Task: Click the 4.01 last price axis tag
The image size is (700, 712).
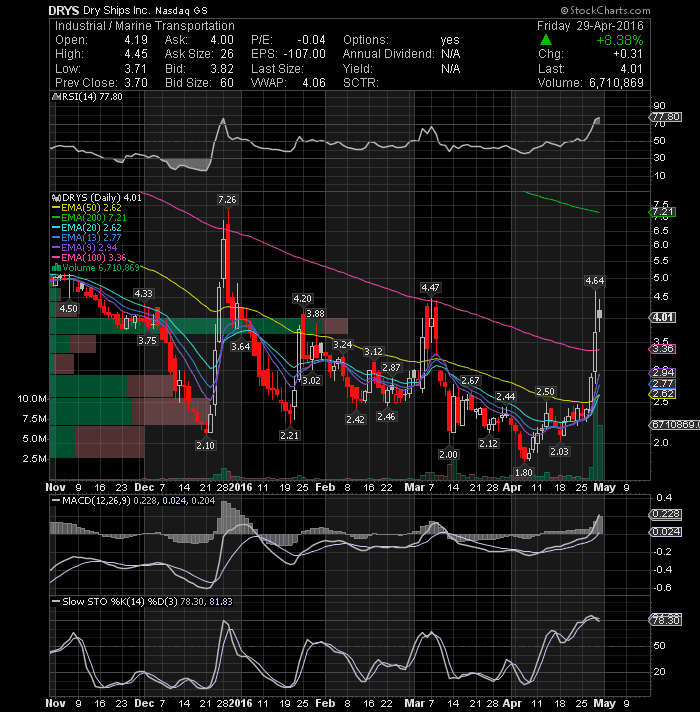Action: point(663,317)
